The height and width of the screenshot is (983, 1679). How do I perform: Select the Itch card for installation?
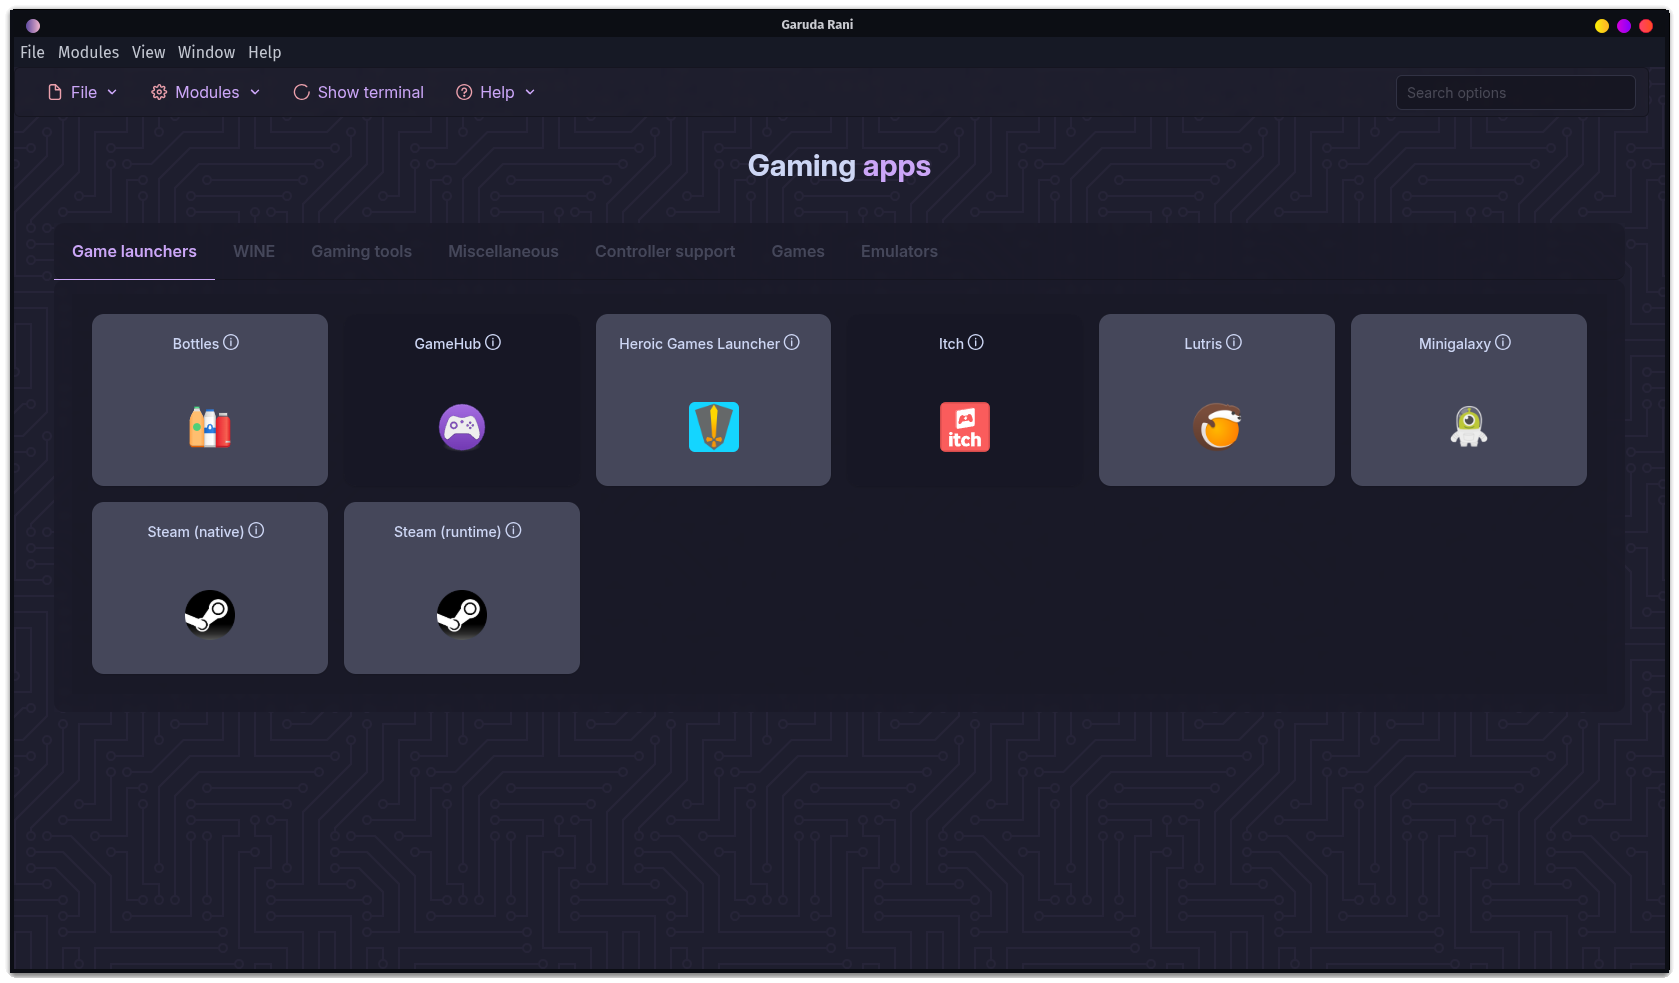pos(965,400)
